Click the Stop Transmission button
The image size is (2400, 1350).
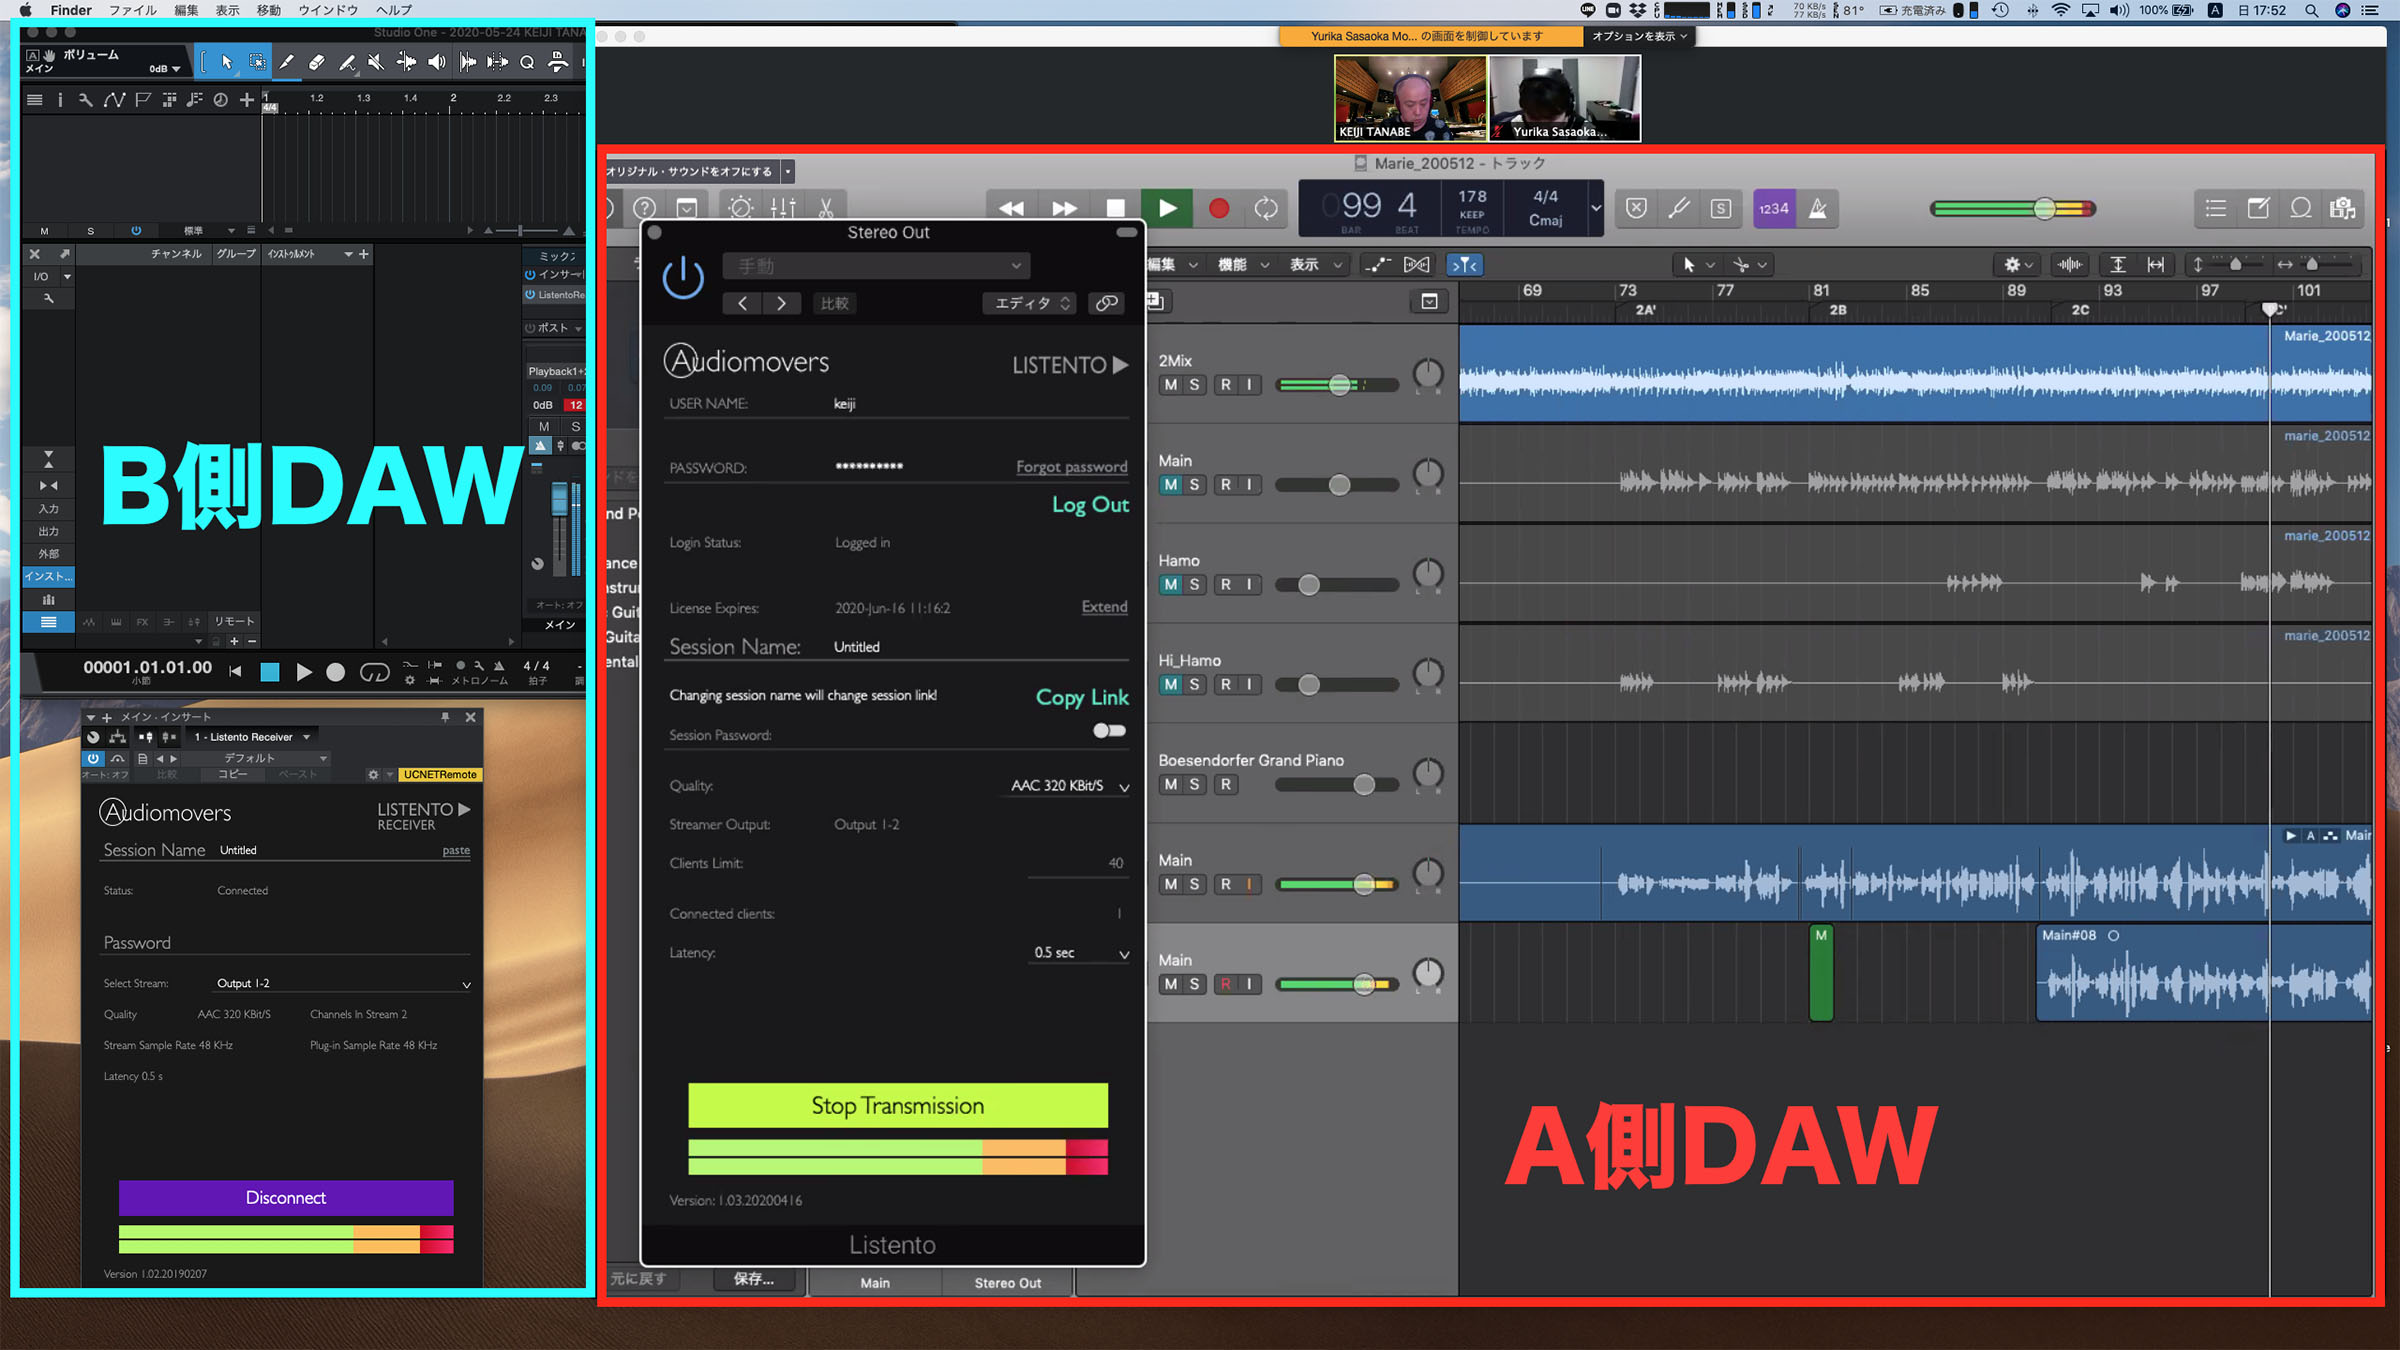pos(897,1106)
